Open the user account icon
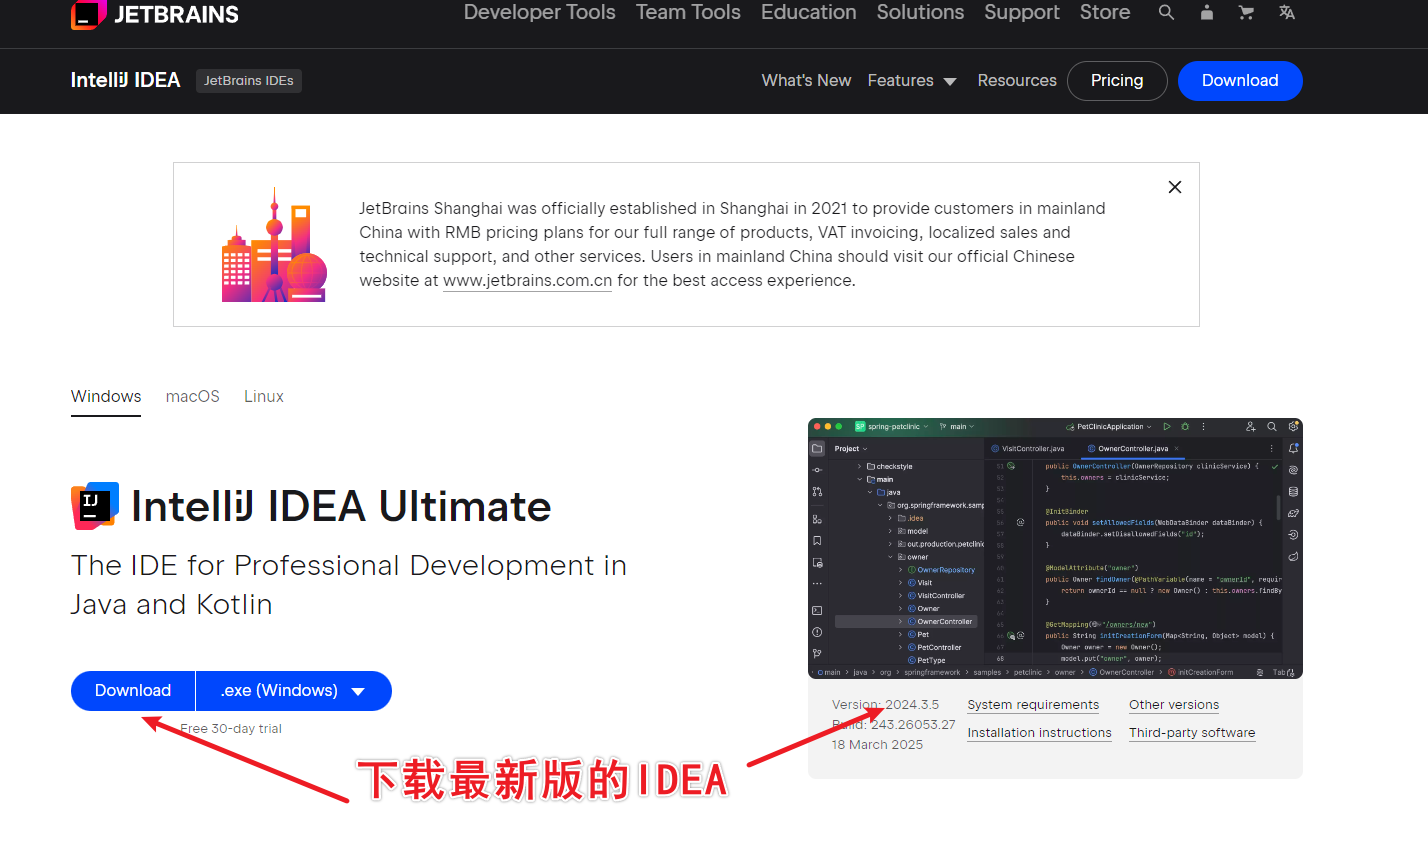The height and width of the screenshot is (842, 1428). (x=1207, y=13)
